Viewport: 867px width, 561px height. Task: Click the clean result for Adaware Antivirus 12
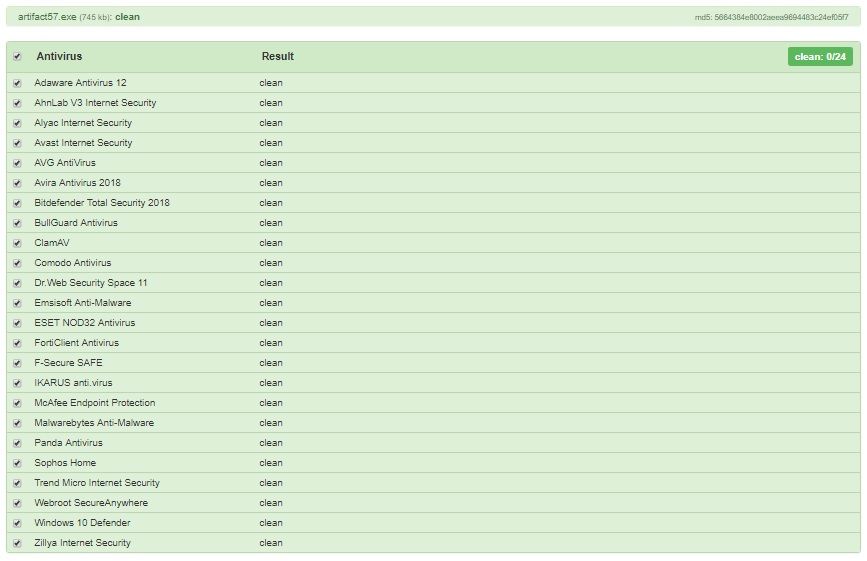click(271, 83)
